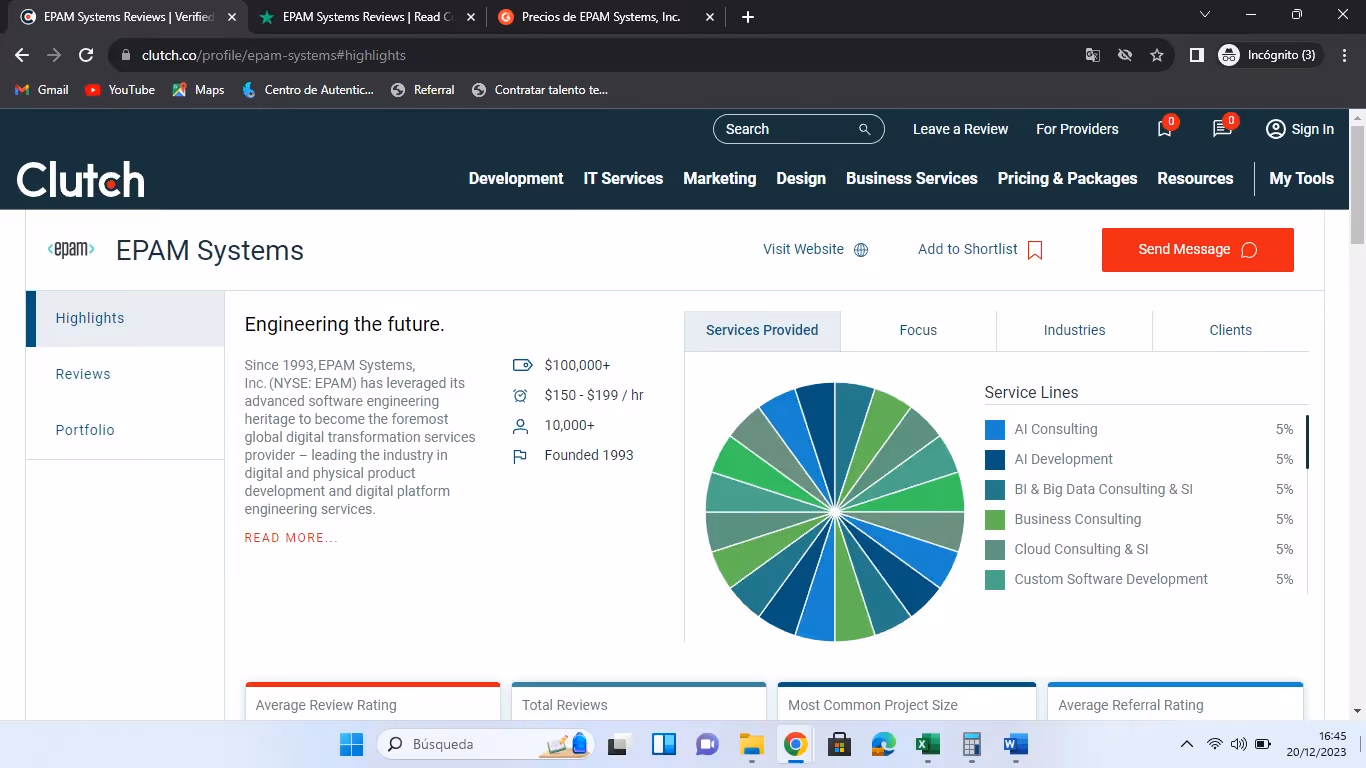Open Calculator from taskbar
1366x768 pixels.
(971, 744)
